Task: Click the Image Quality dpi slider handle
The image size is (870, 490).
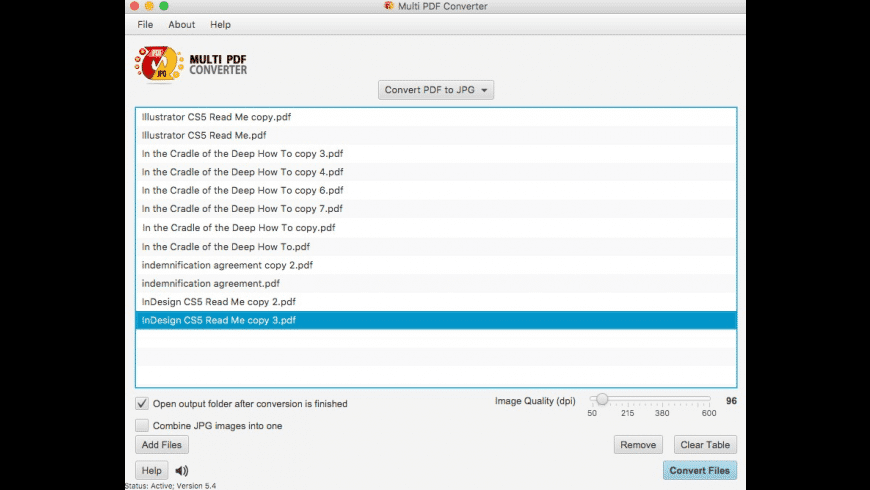Action: (x=602, y=399)
